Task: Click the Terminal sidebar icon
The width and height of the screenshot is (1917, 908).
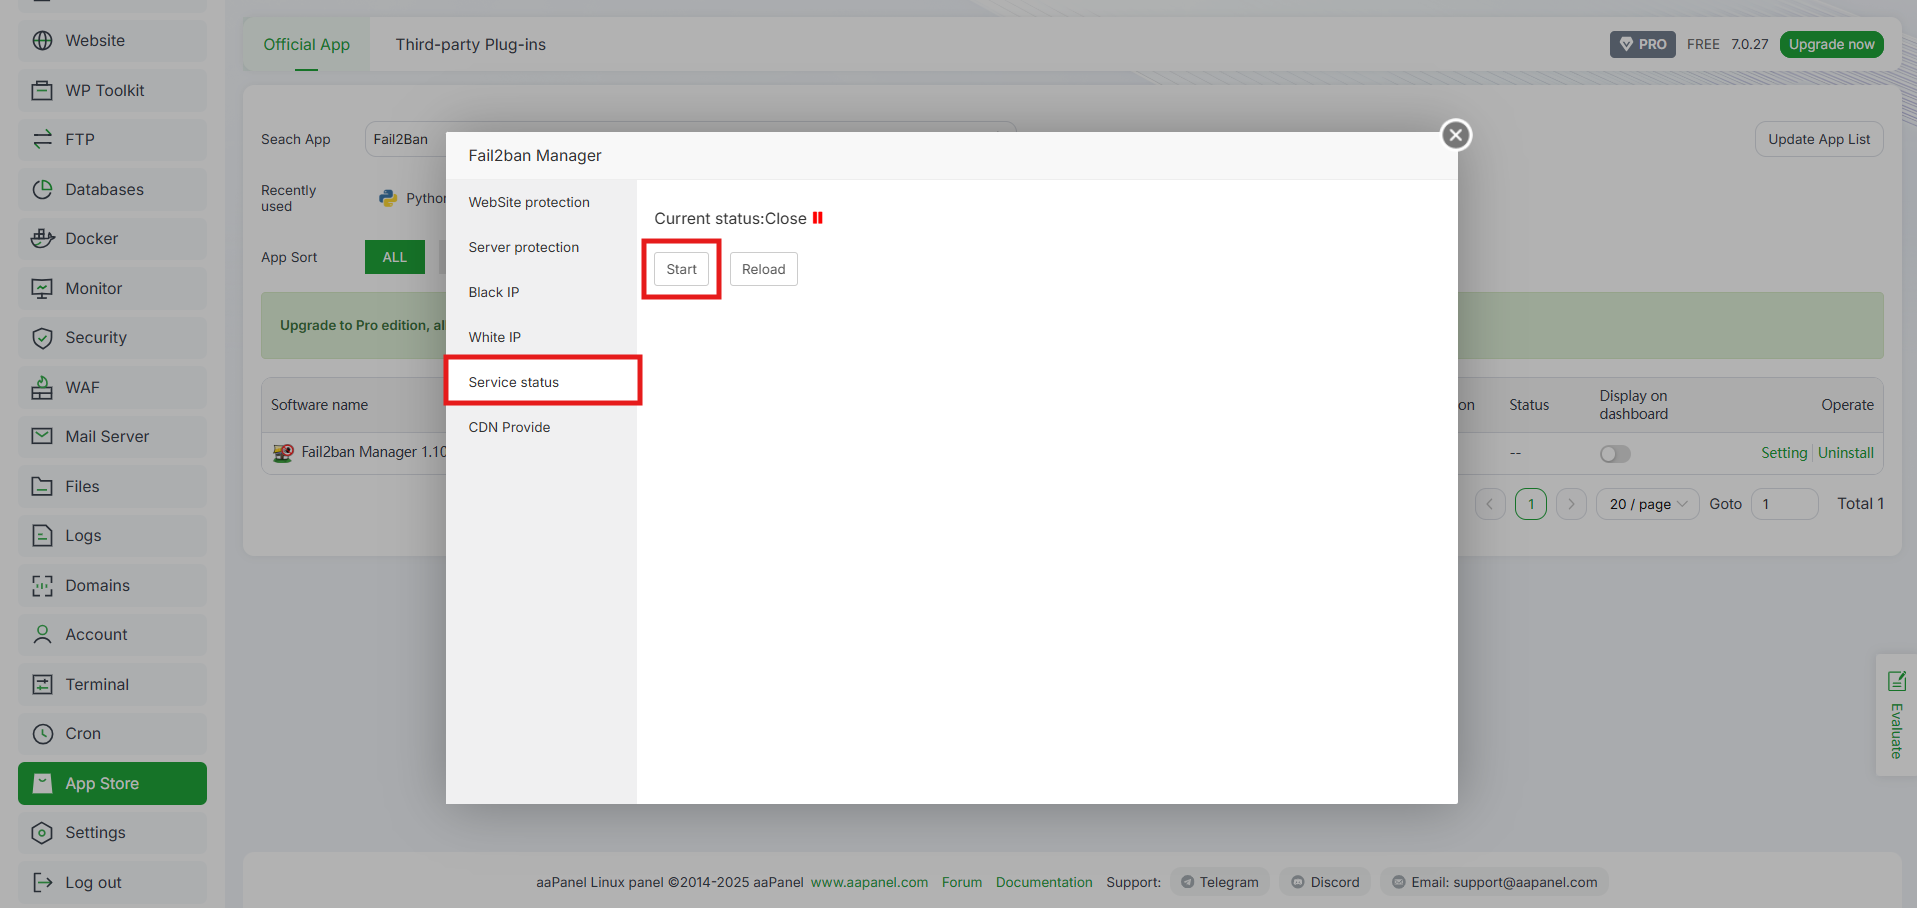Action: [42, 684]
